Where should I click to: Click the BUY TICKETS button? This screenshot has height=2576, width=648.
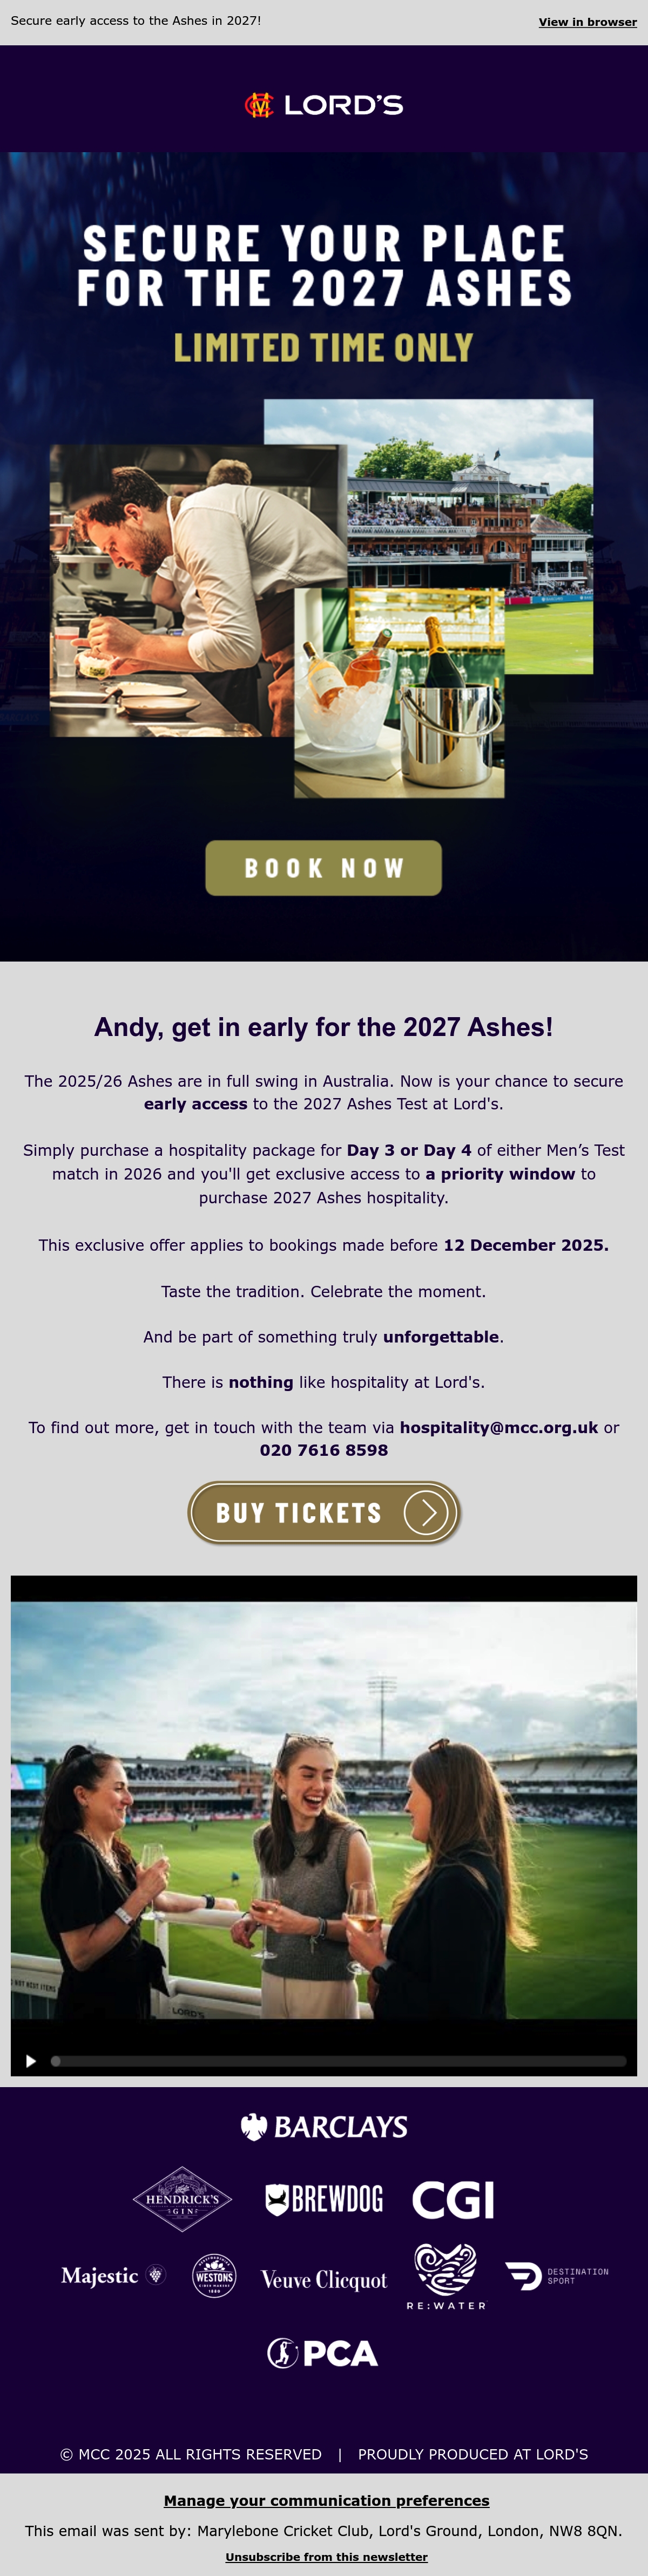324,1513
